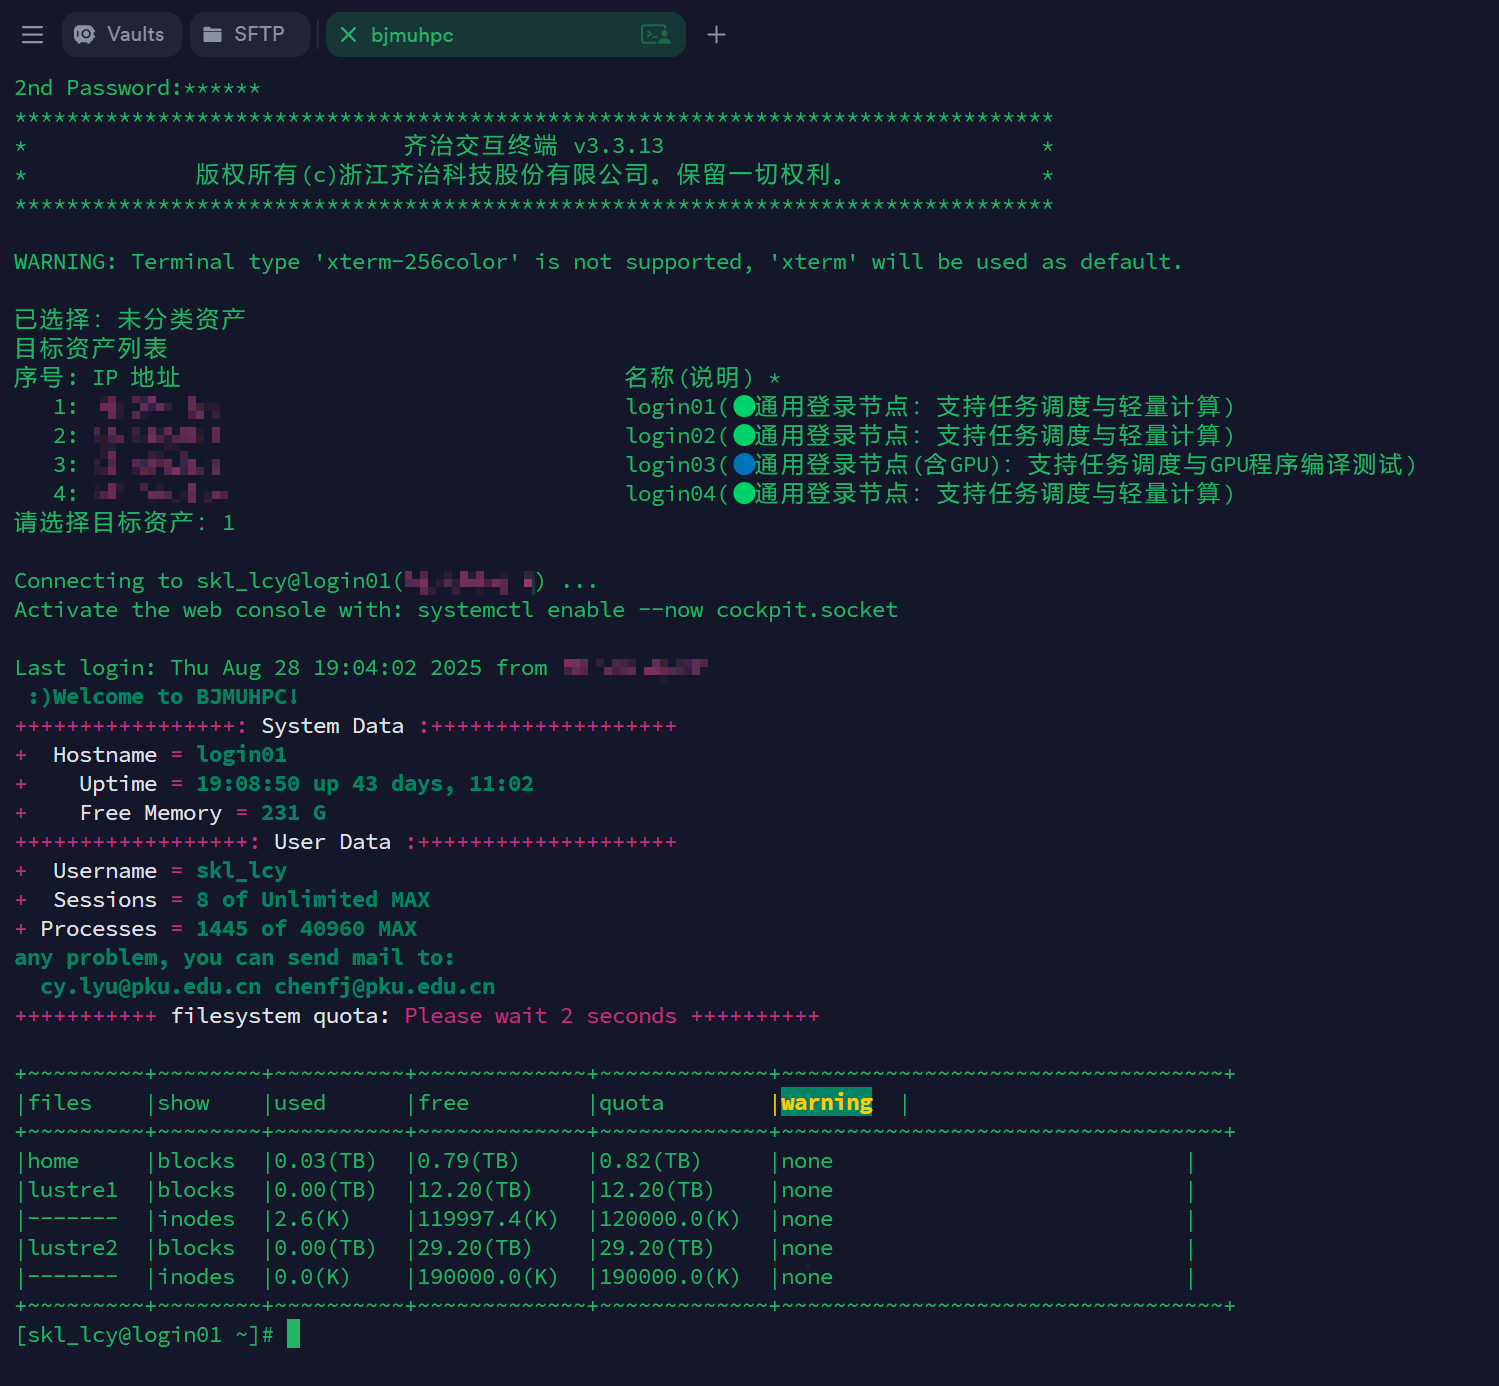
Task: Click the lustre1 free value 12.20(TB)
Action: [475, 1190]
